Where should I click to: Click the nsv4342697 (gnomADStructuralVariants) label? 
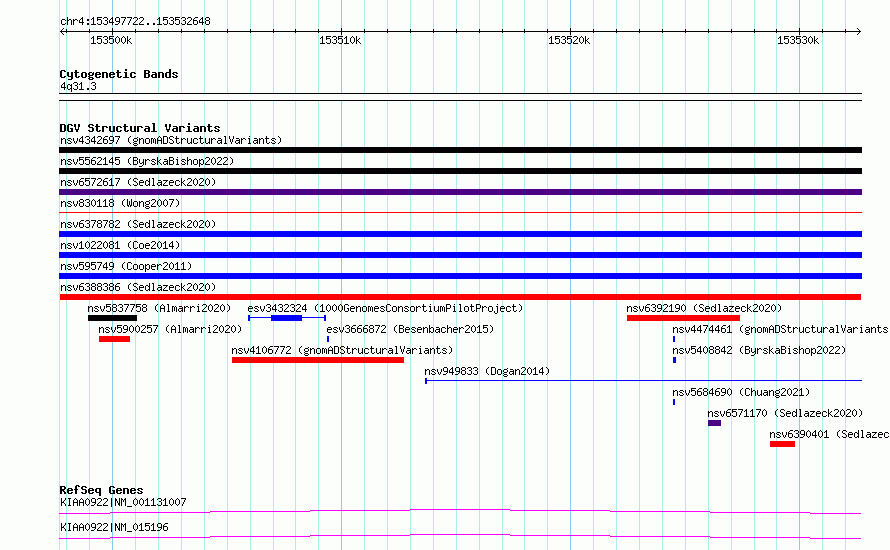coord(171,140)
